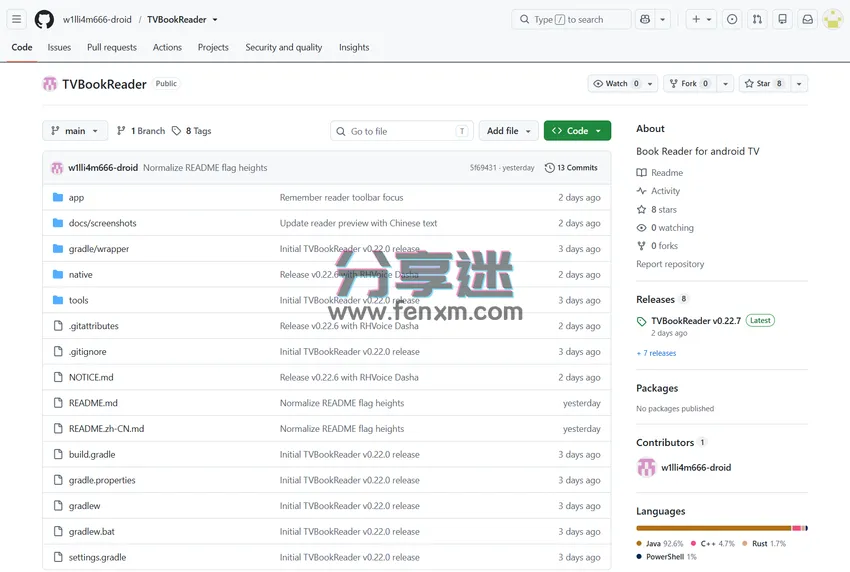
Task: Click the tag icon beside 8 Tags
Action: click(x=176, y=131)
